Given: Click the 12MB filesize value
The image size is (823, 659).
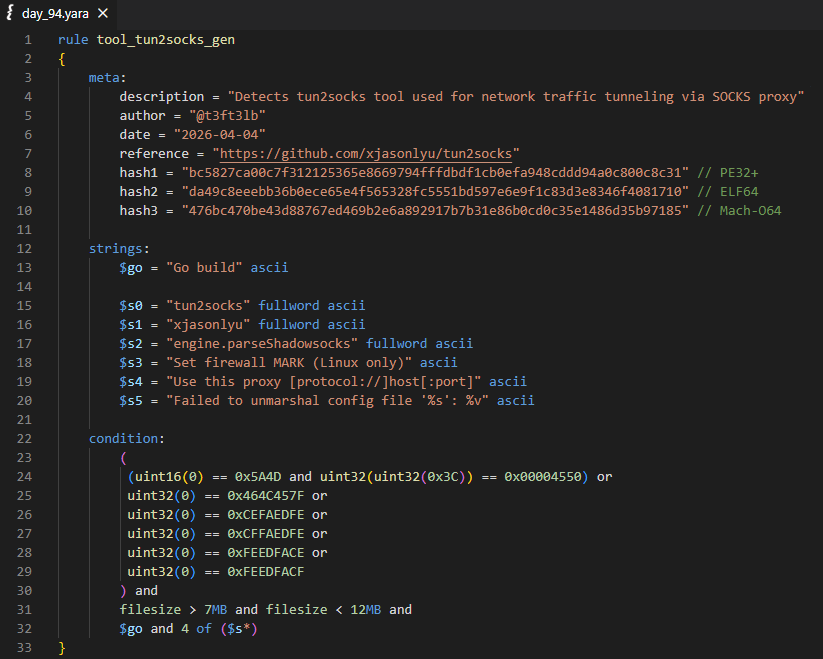Looking at the screenshot, I should (366, 610).
